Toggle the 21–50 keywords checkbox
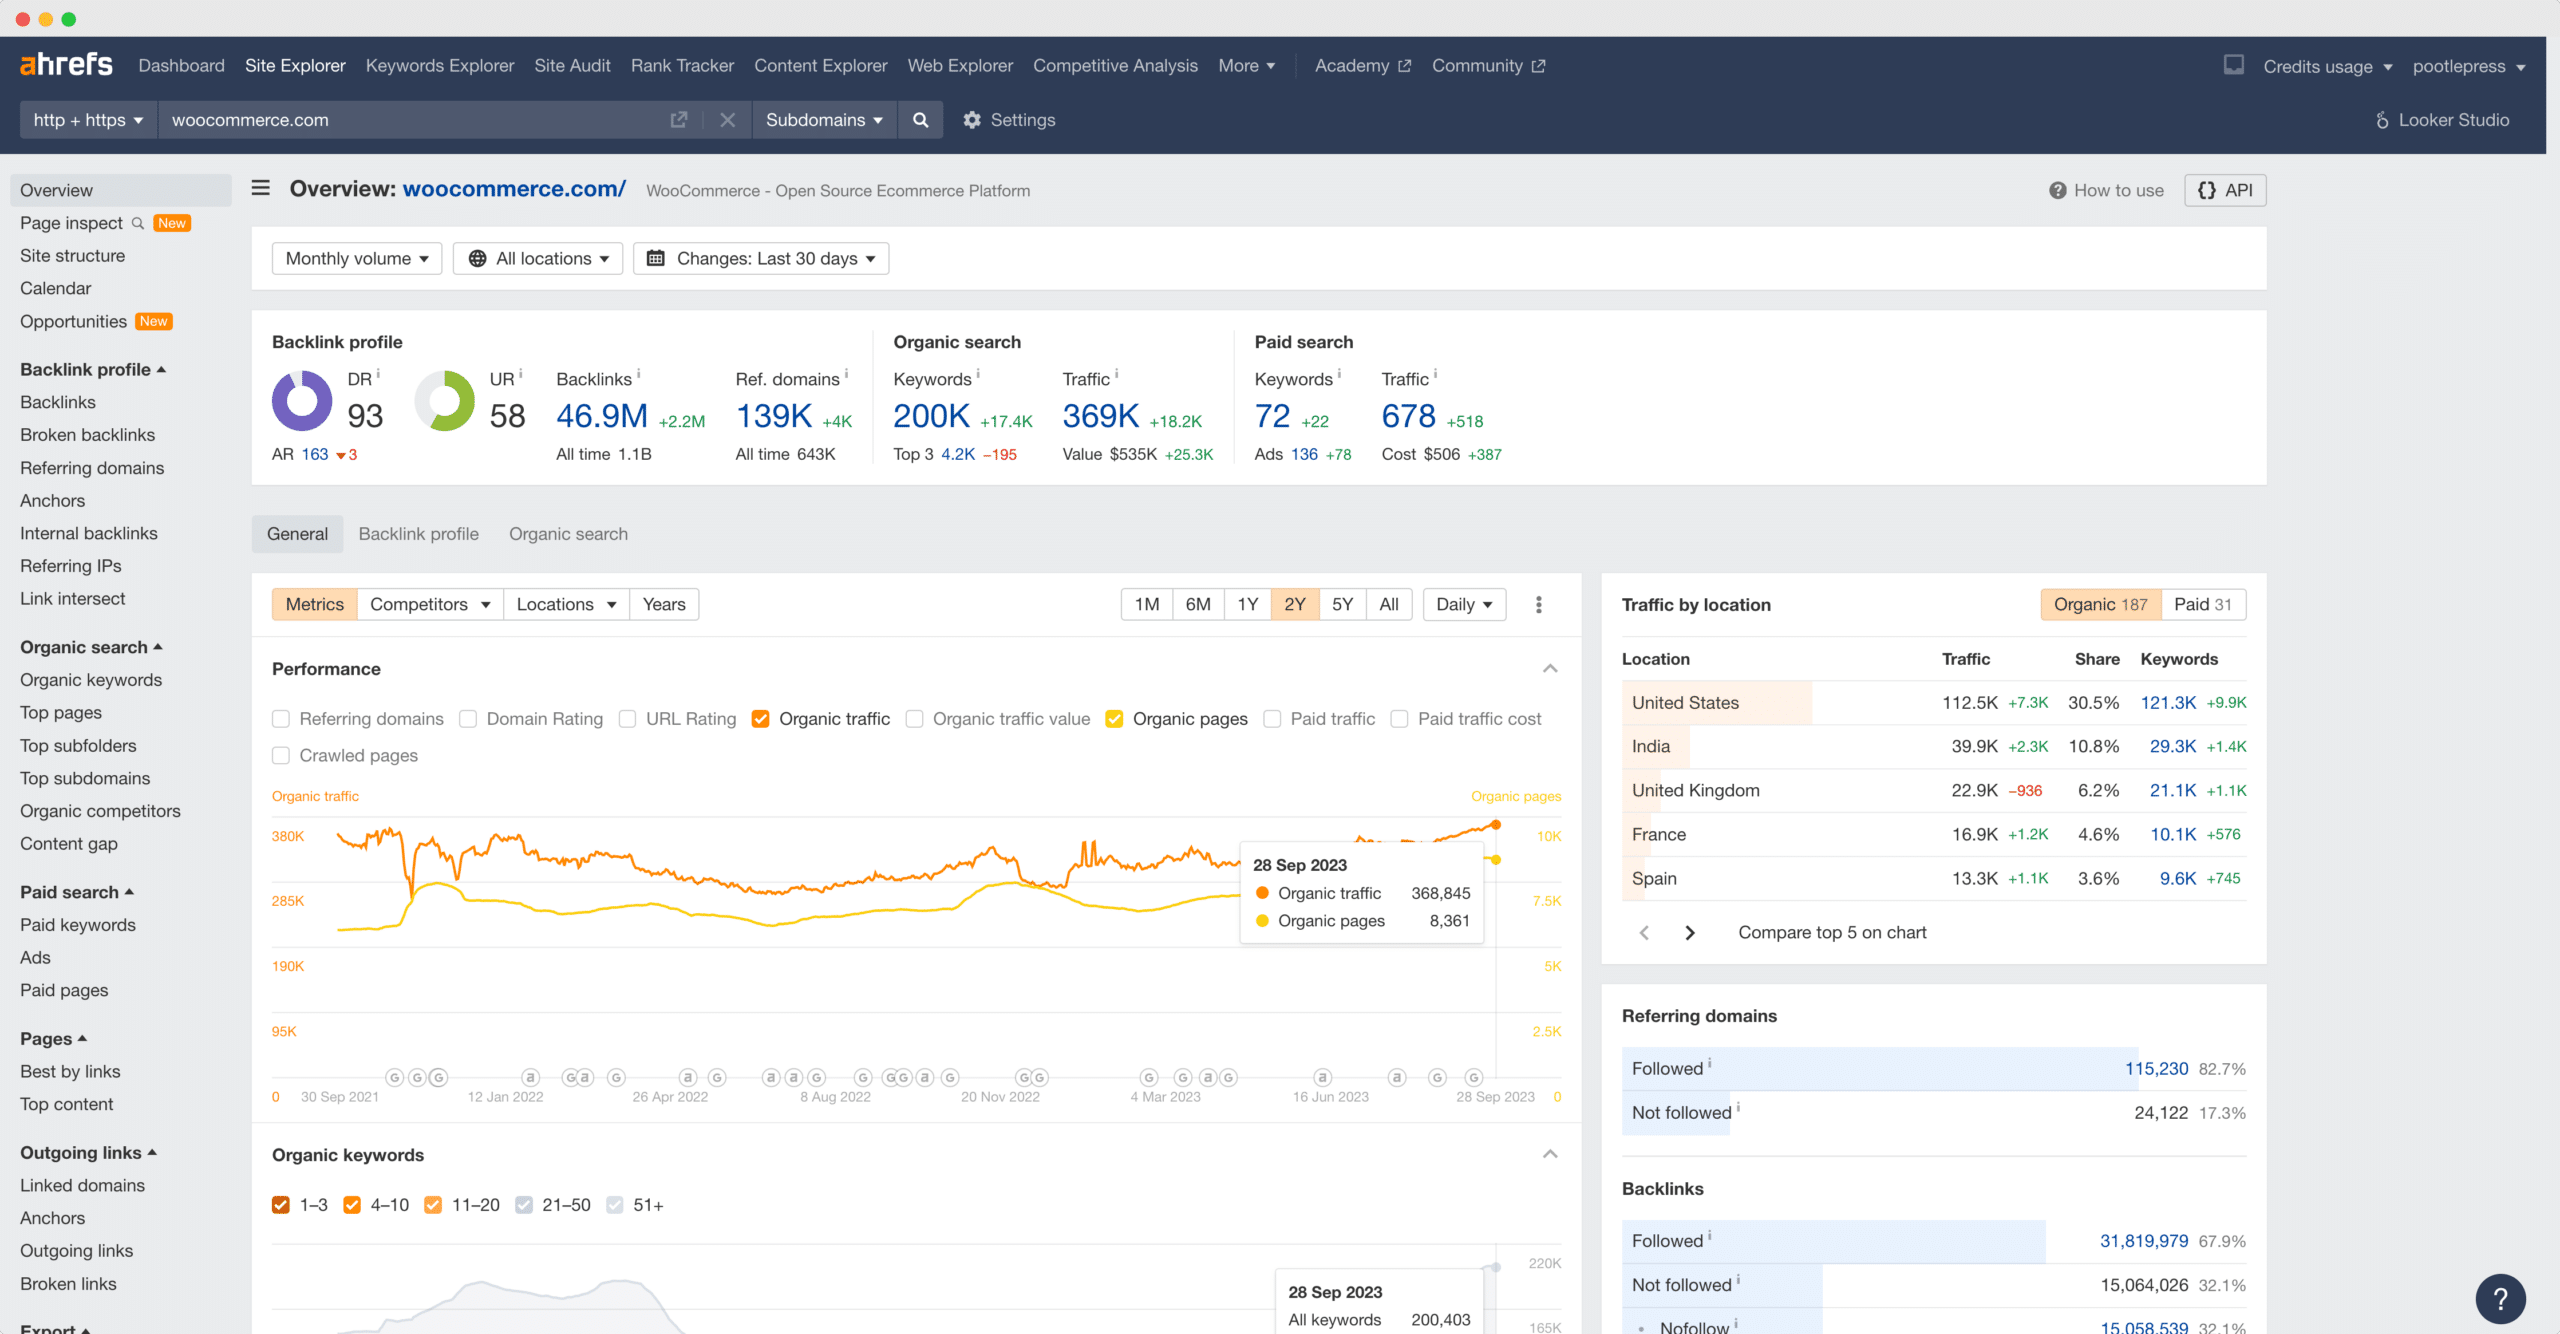This screenshot has width=2560, height=1334. point(524,1205)
